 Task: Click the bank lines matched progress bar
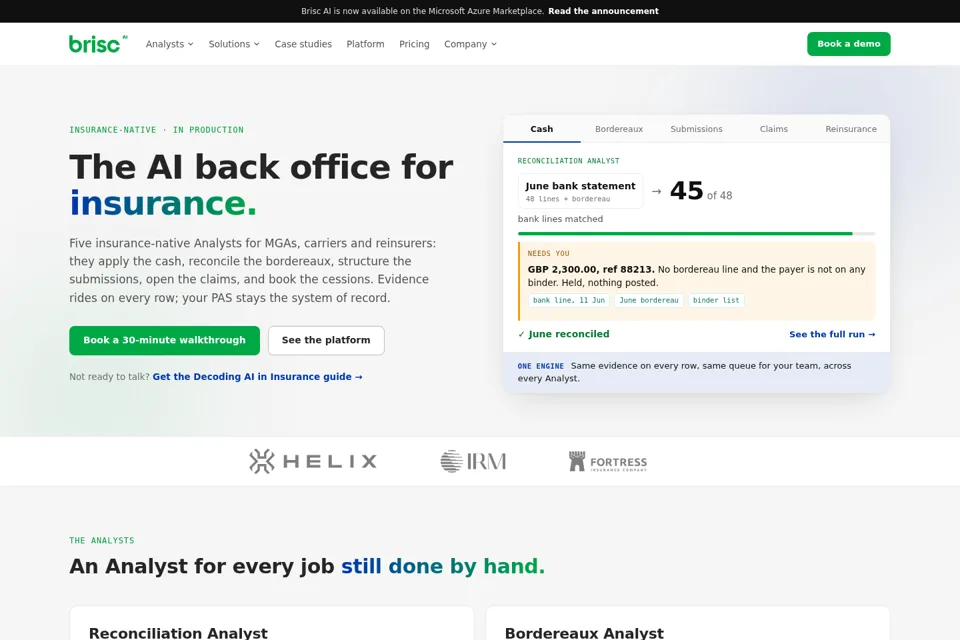(x=696, y=233)
